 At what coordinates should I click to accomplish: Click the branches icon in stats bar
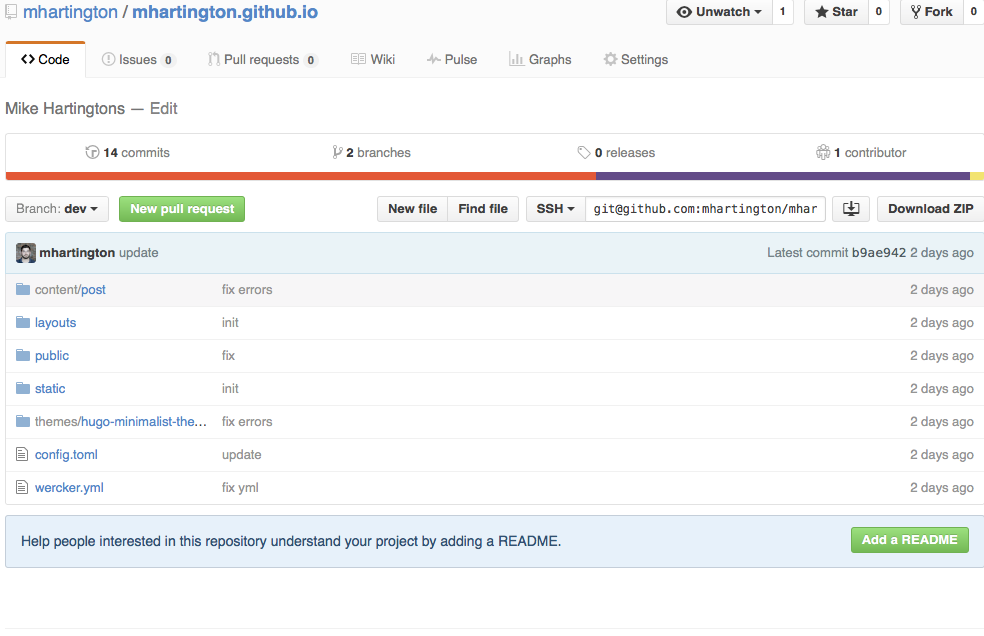pos(338,153)
